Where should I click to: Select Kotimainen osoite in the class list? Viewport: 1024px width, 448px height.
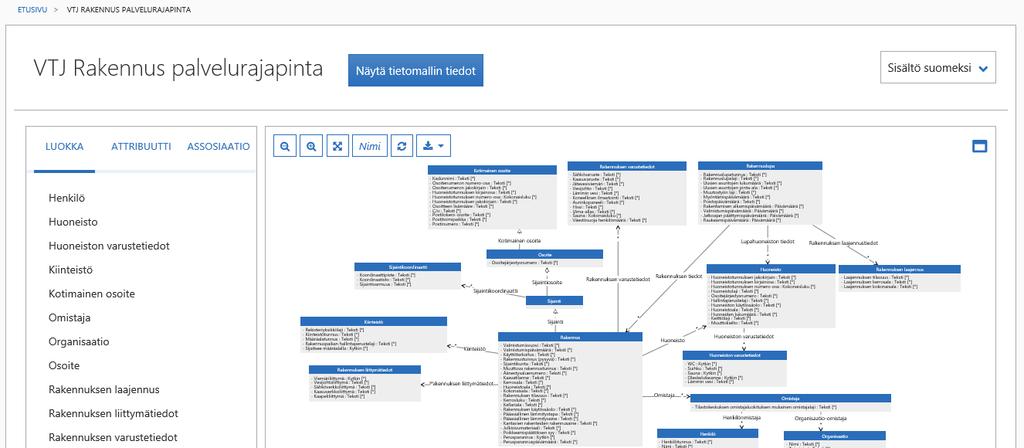click(x=91, y=294)
